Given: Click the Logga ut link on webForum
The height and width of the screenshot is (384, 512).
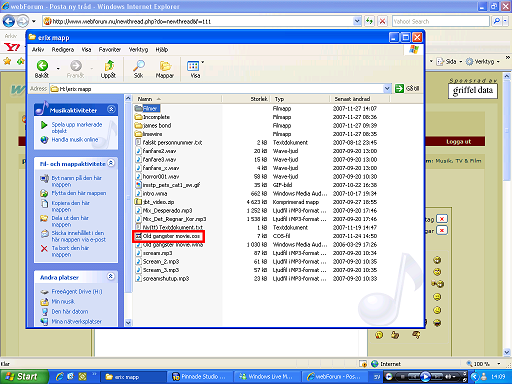Looking at the screenshot, I should tap(458, 142).
